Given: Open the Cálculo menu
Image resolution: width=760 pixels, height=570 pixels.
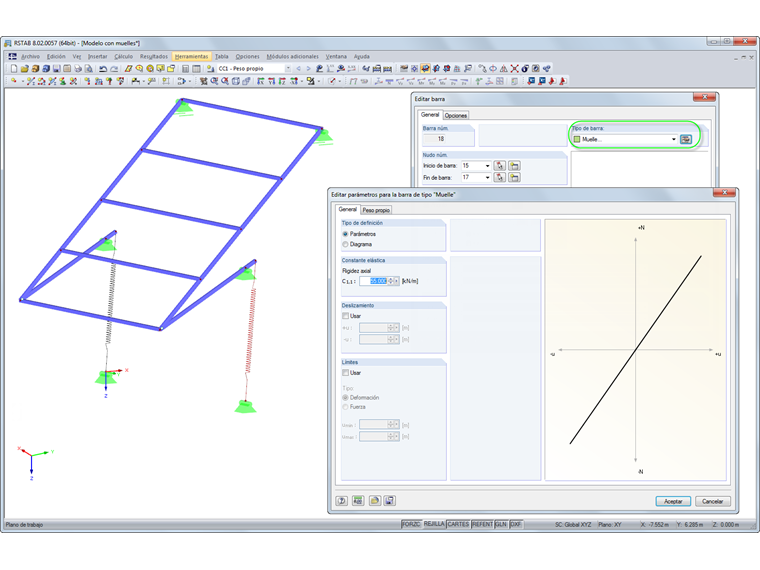Looking at the screenshot, I should click(124, 57).
